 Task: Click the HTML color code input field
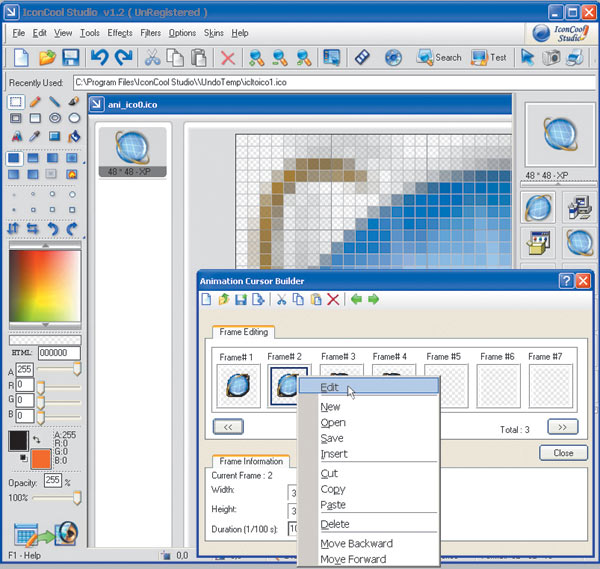pyautogui.click(x=59, y=353)
